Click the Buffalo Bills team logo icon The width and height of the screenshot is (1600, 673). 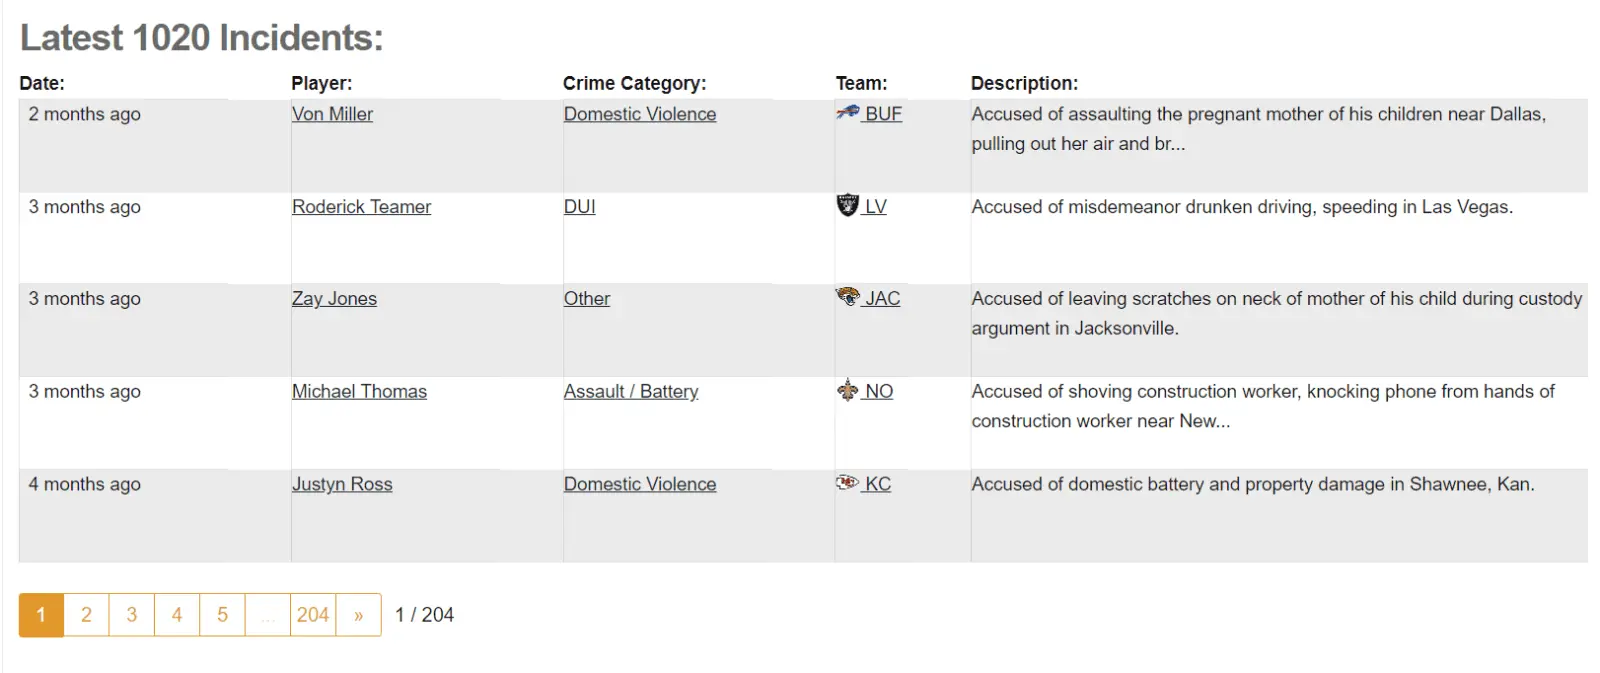click(x=847, y=113)
